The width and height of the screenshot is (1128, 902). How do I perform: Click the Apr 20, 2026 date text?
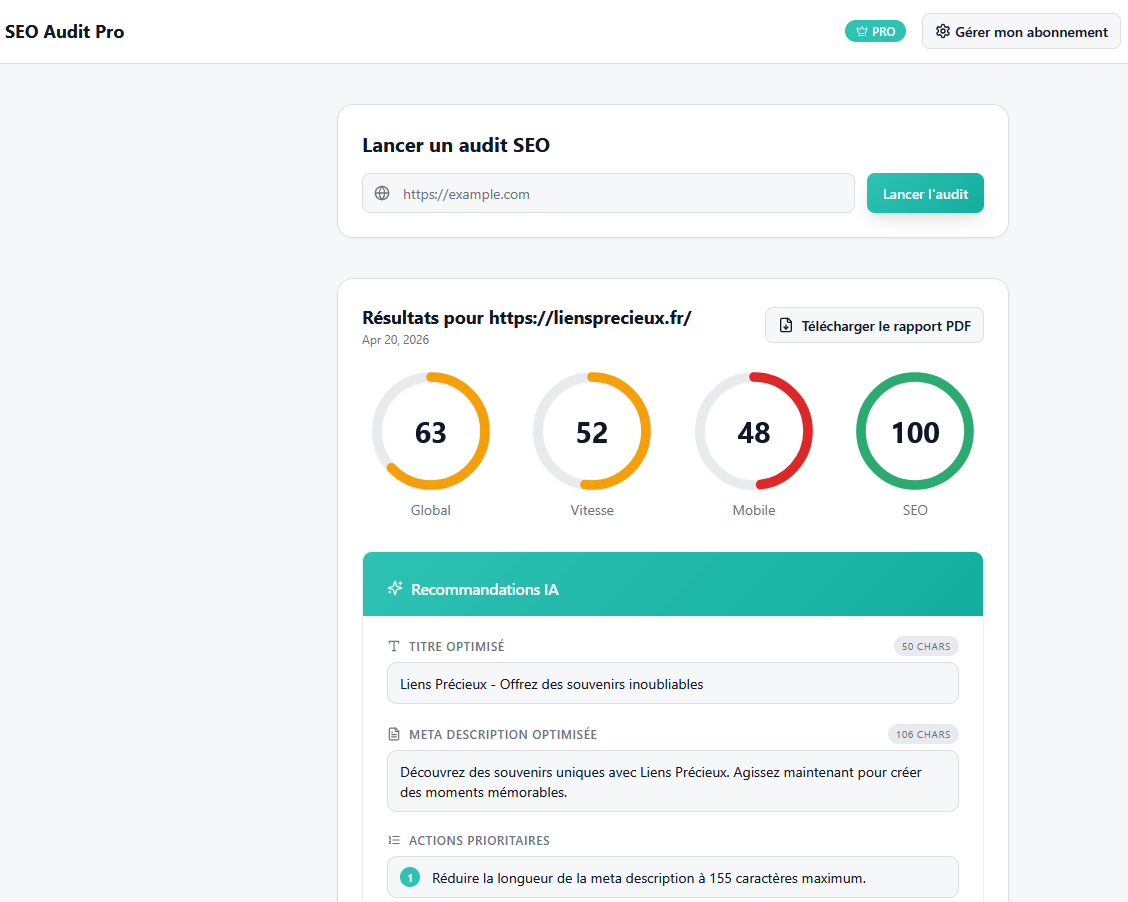coord(395,340)
